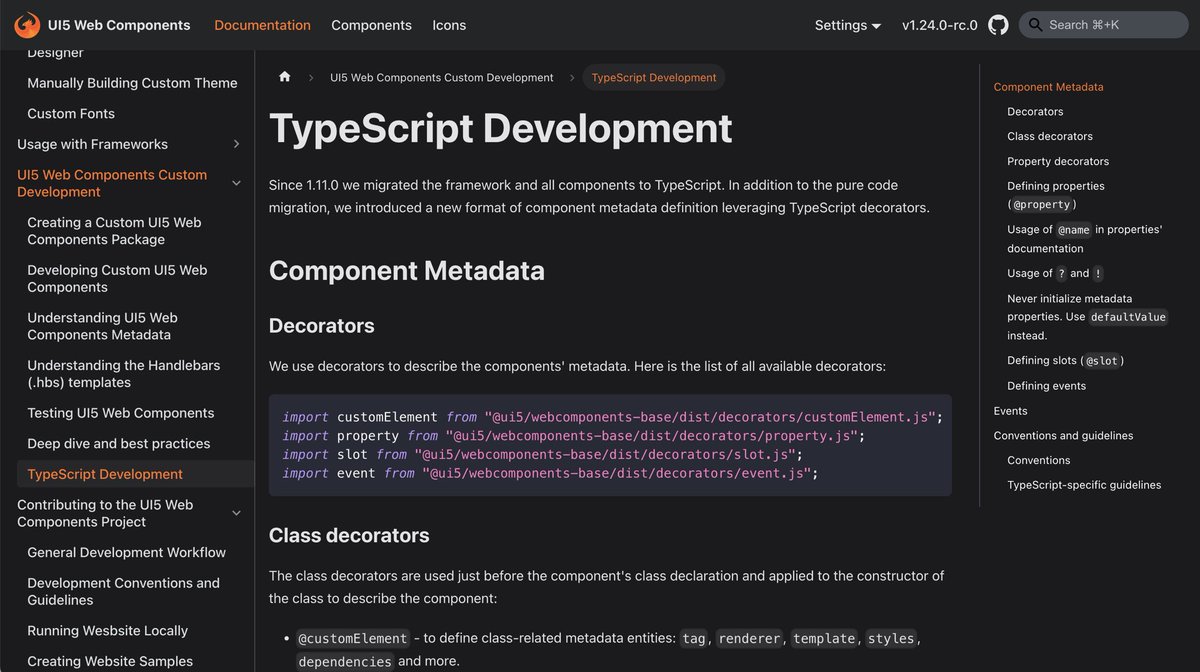This screenshot has width=1200, height=672.
Task: Click the v1.24.0-rc.0 version link
Action: point(940,25)
